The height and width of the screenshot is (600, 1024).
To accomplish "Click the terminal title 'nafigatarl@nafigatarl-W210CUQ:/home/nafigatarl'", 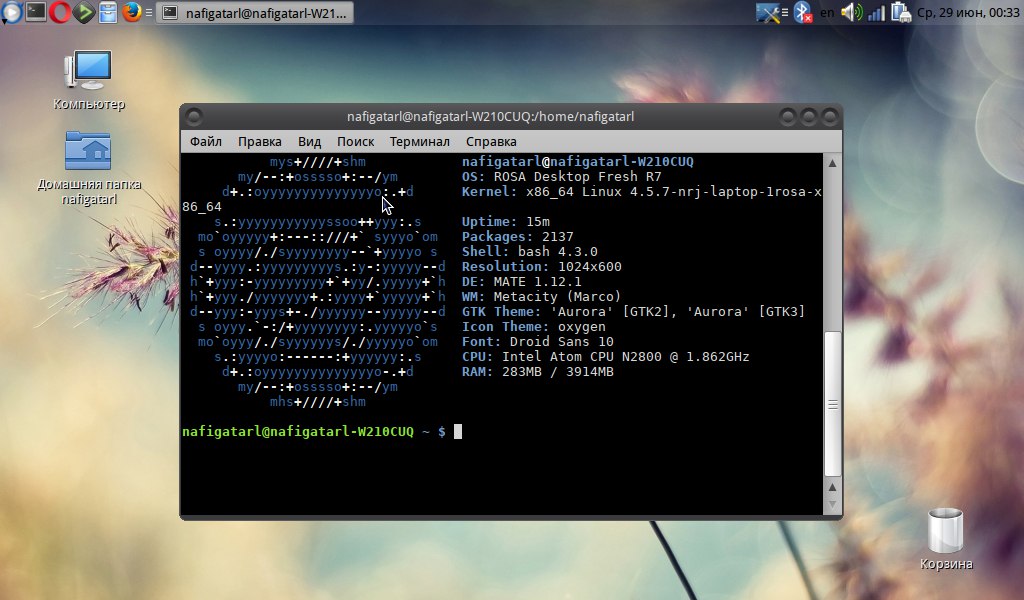I will (490, 117).
